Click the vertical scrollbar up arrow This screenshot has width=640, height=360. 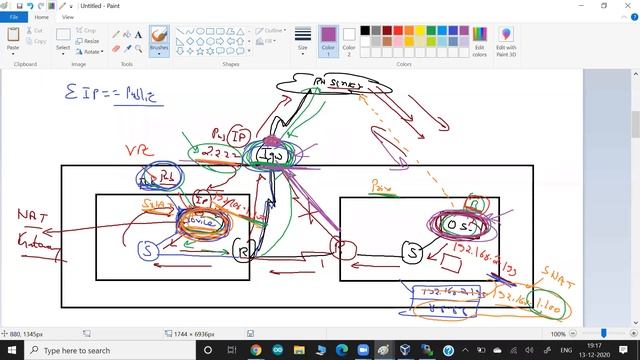point(636,74)
